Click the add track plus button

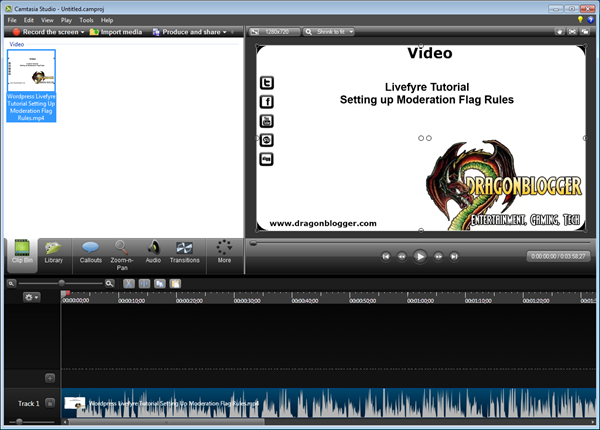(50, 378)
